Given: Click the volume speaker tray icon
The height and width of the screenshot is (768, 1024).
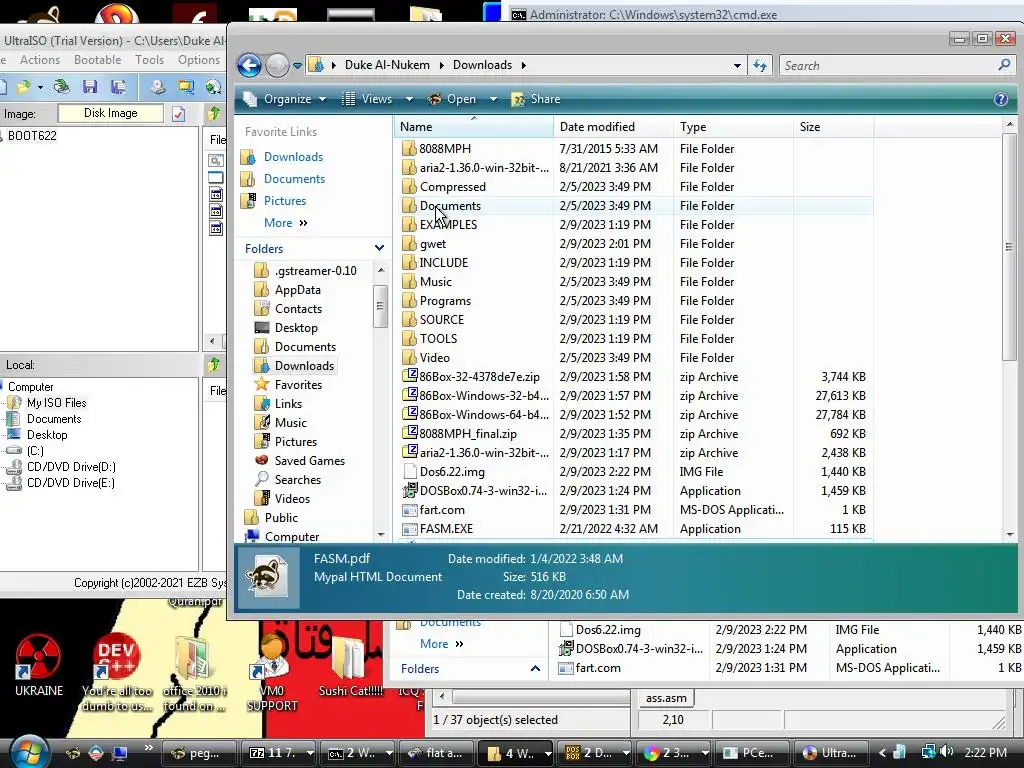Looking at the screenshot, I should 948,752.
